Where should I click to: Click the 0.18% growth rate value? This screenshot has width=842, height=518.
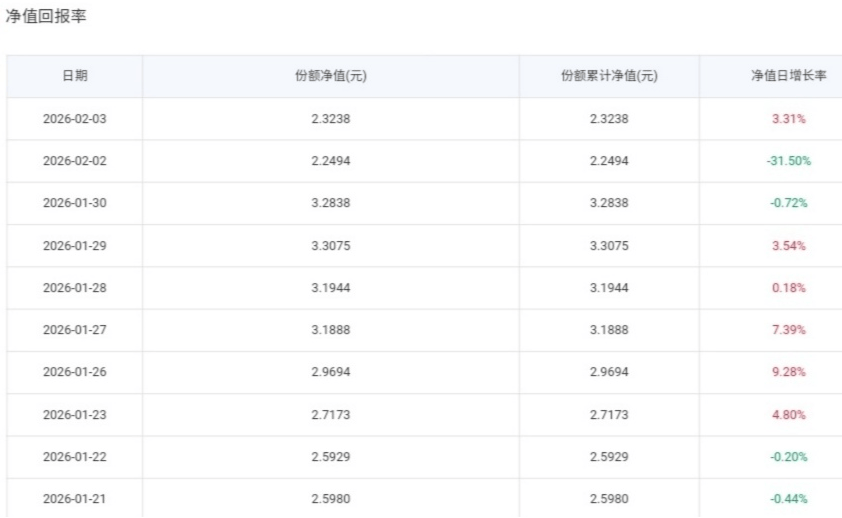[x=789, y=288]
